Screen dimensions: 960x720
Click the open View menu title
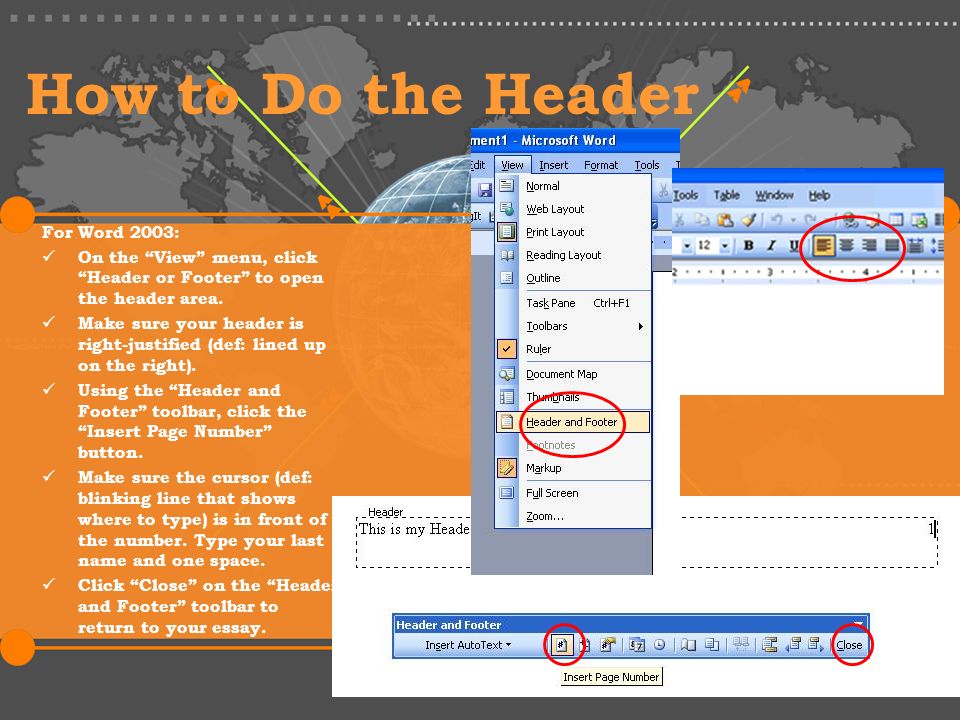click(512, 165)
